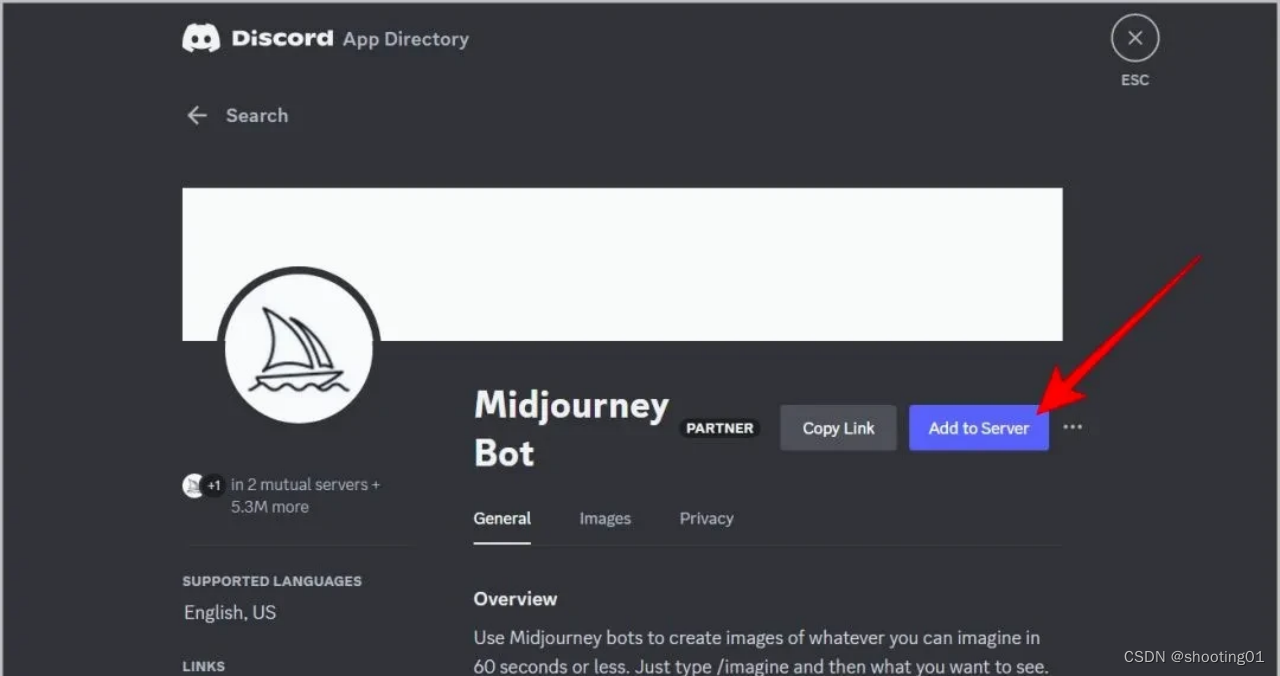Click the Midjourney Bot title
The image size is (1280, 676).
point(571,429)
